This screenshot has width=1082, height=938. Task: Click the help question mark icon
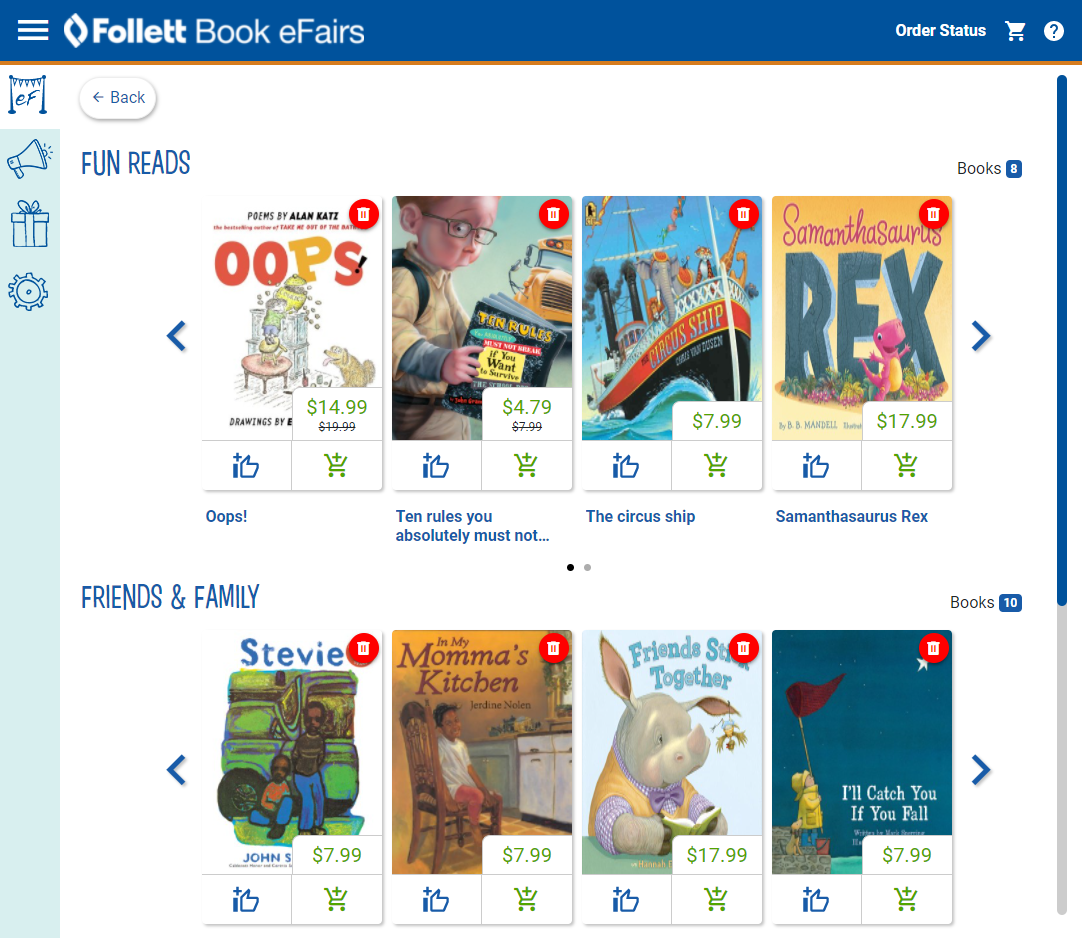(1054, 30)
